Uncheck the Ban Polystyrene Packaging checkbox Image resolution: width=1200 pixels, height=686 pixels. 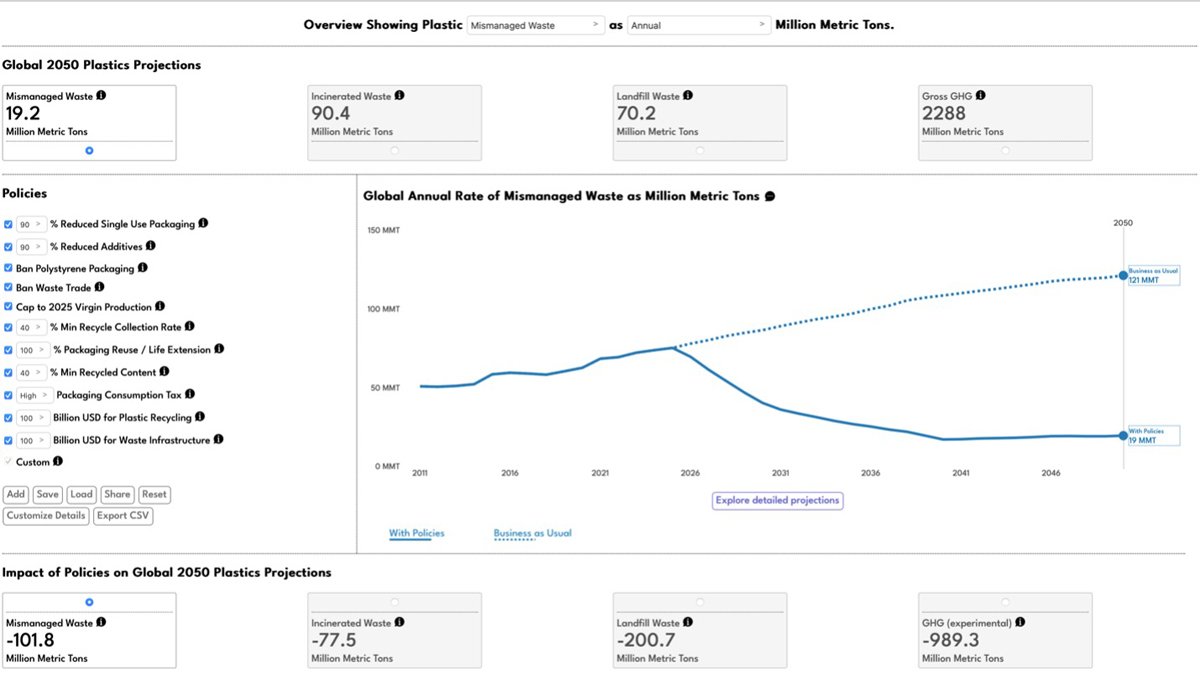tap(9, 268)
